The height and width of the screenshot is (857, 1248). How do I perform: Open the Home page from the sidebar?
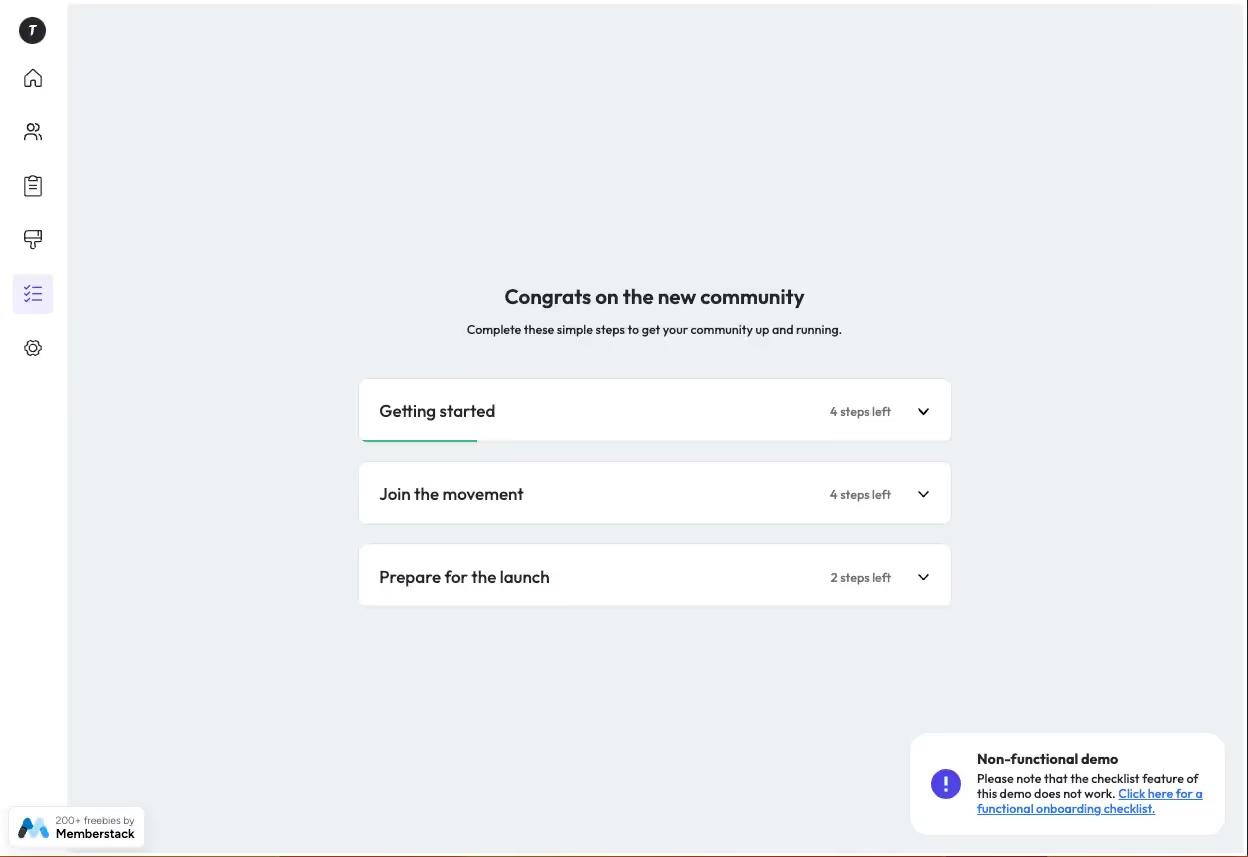32,77
